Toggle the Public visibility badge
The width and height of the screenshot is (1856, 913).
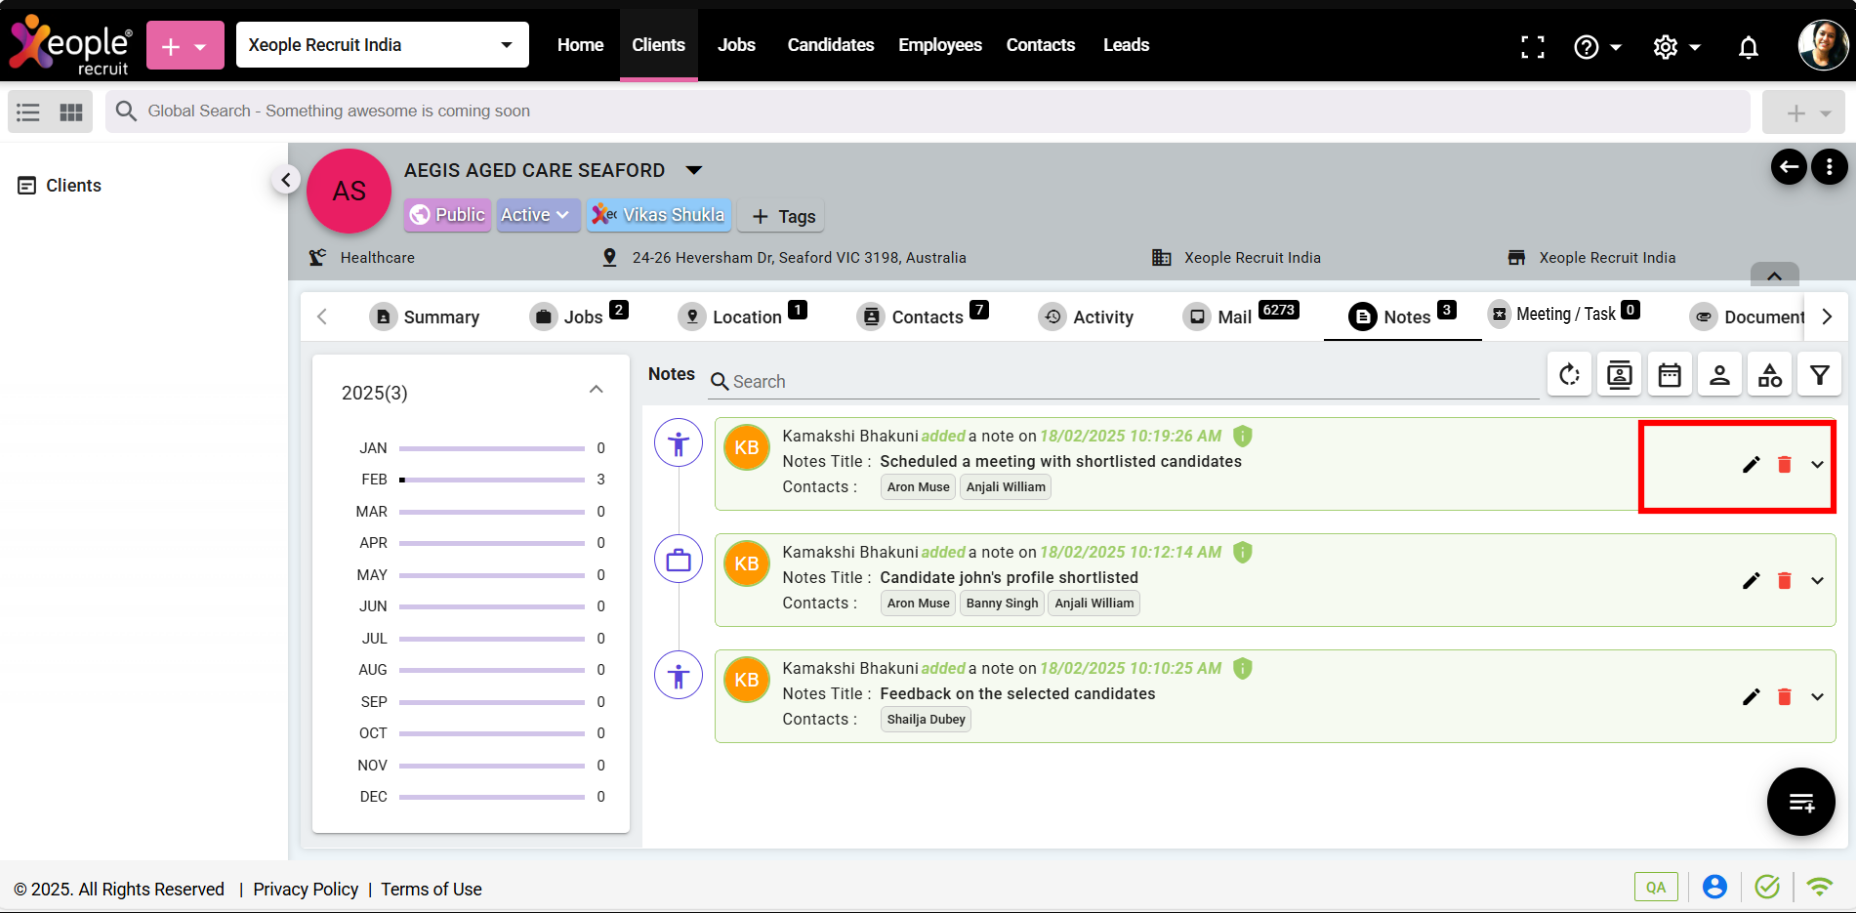tap(447, 215)
